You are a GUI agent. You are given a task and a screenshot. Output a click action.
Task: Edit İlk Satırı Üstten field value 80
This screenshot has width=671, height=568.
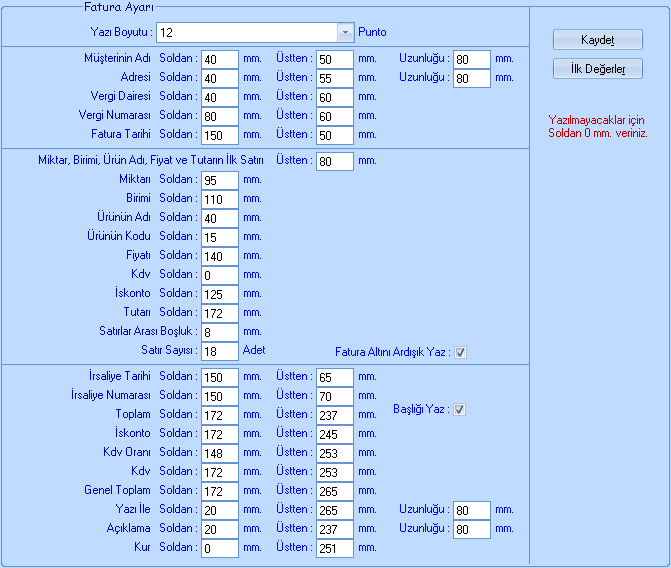pos(335,161)
